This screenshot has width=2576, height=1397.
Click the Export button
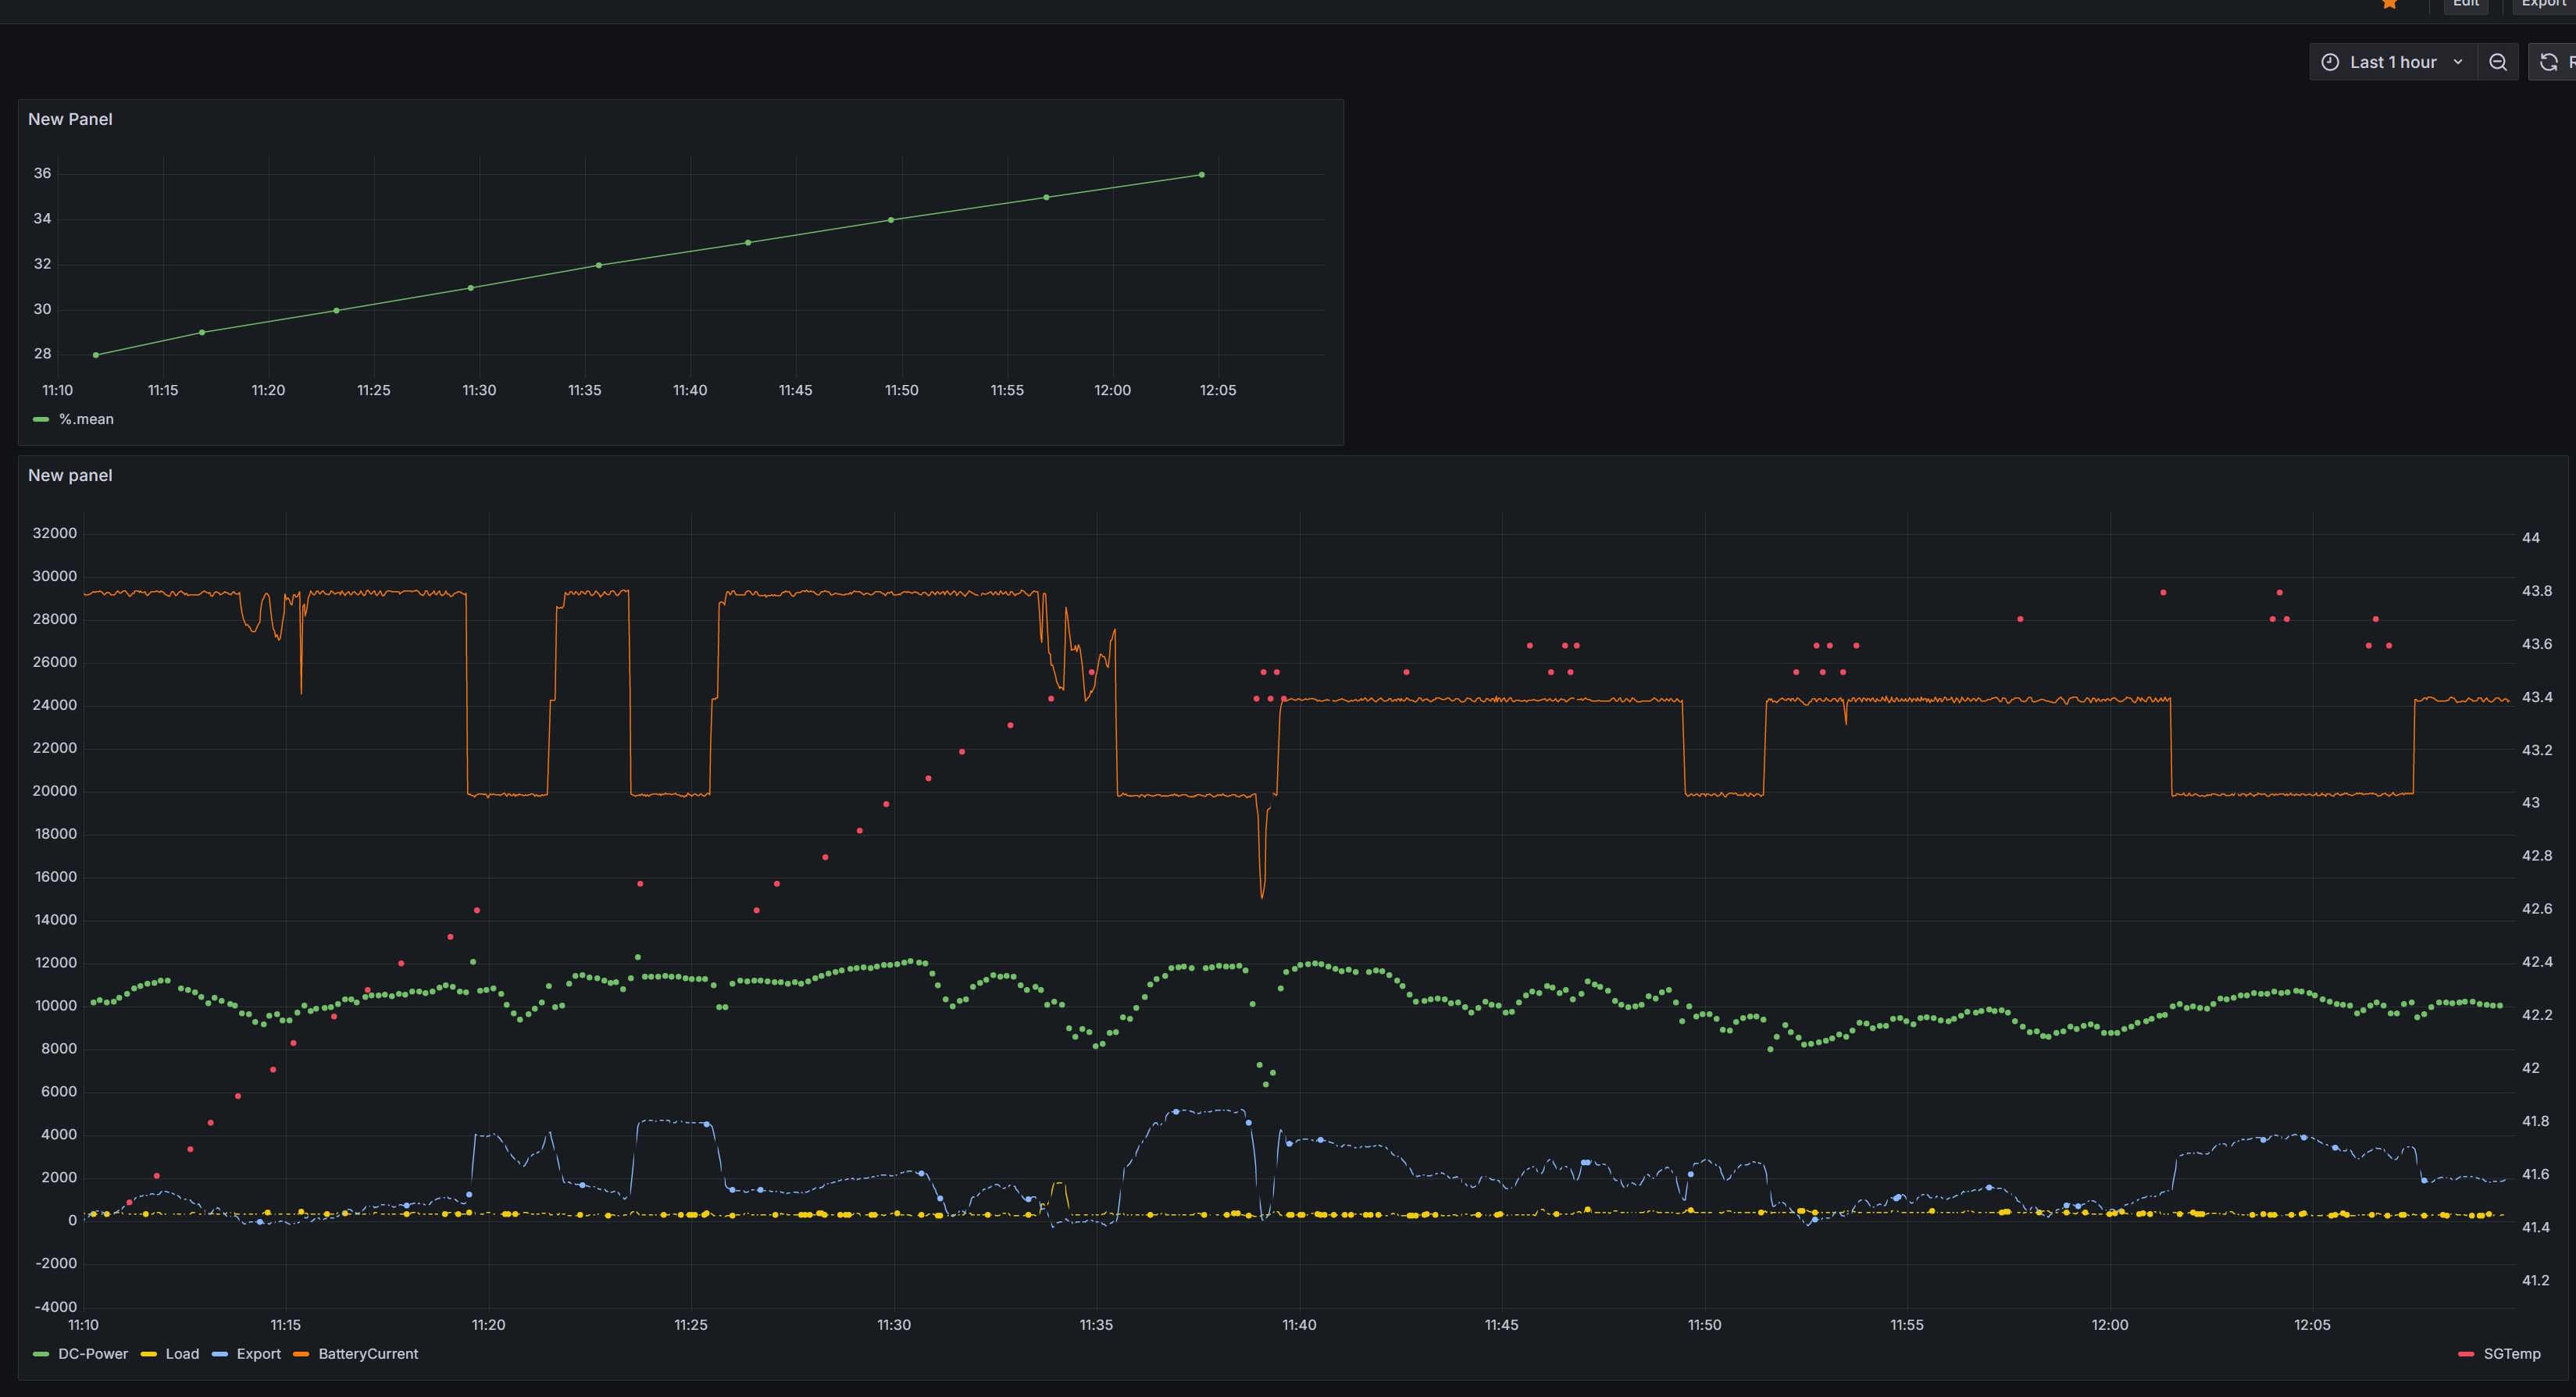(x=2543, y=4)
